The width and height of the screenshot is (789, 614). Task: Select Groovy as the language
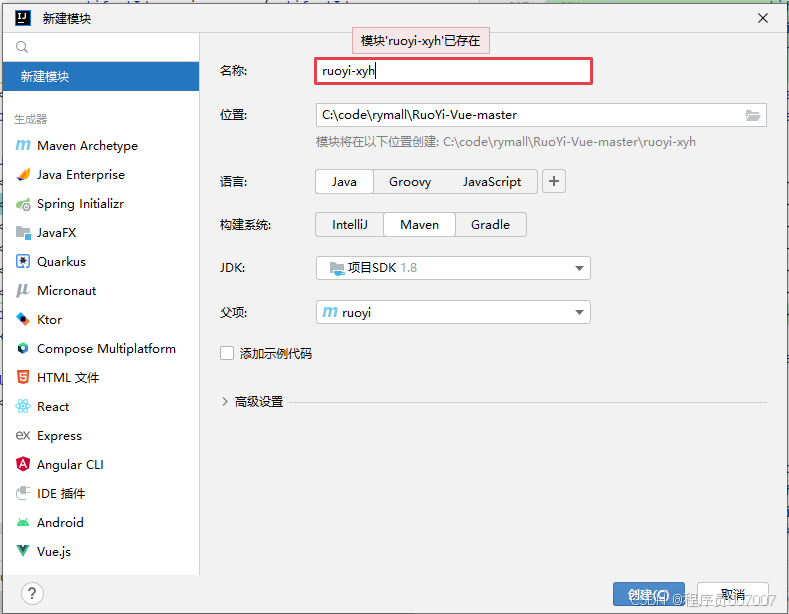[410, 182]
